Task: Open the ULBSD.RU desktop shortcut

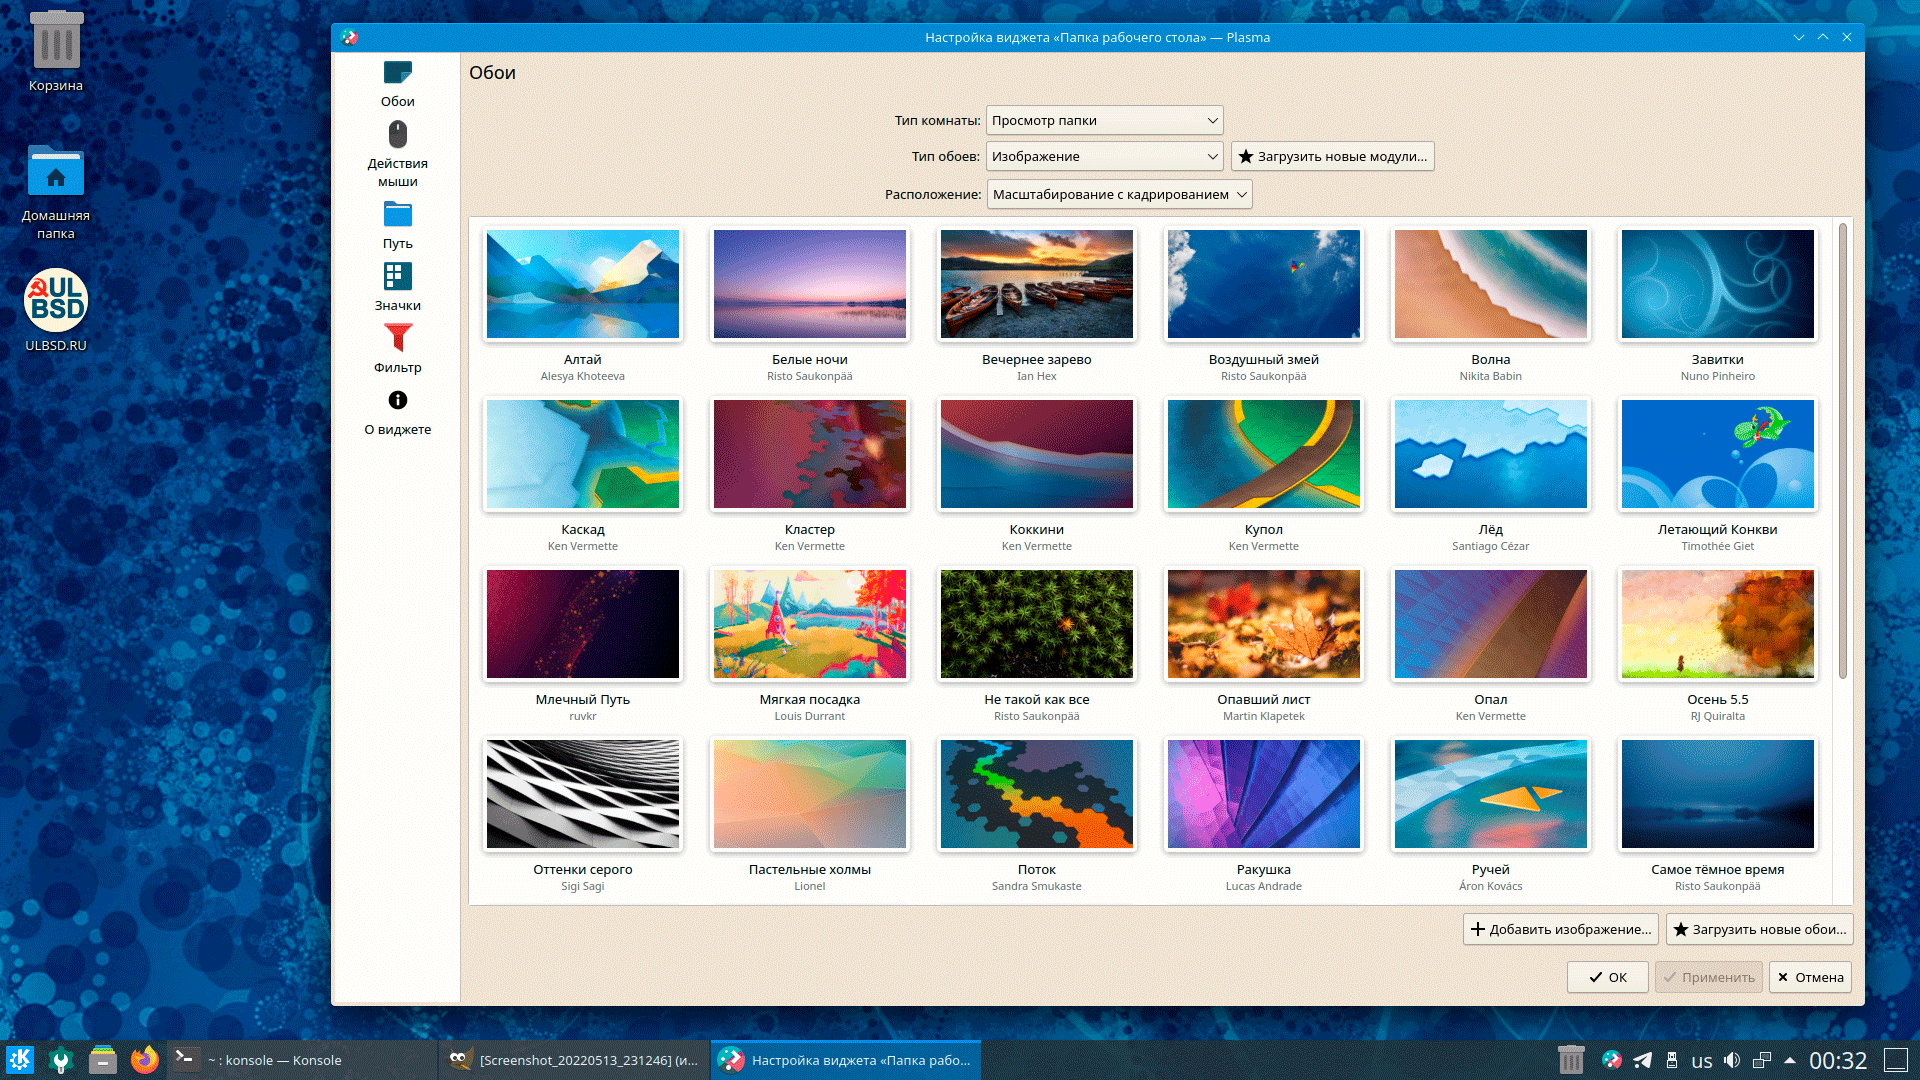Action: [56, 301]
